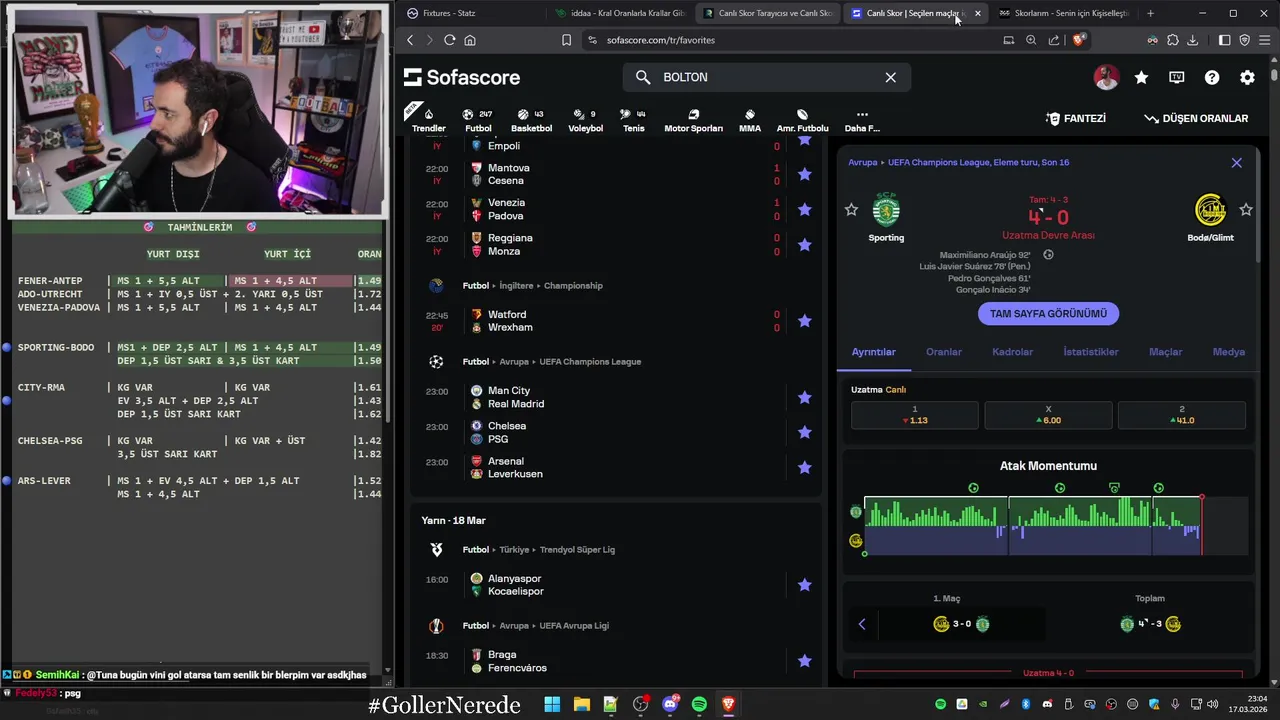Click first goal marker on Atak Momentumu
This screenshot has width=1280, height=720.
[x=973, y=488]
